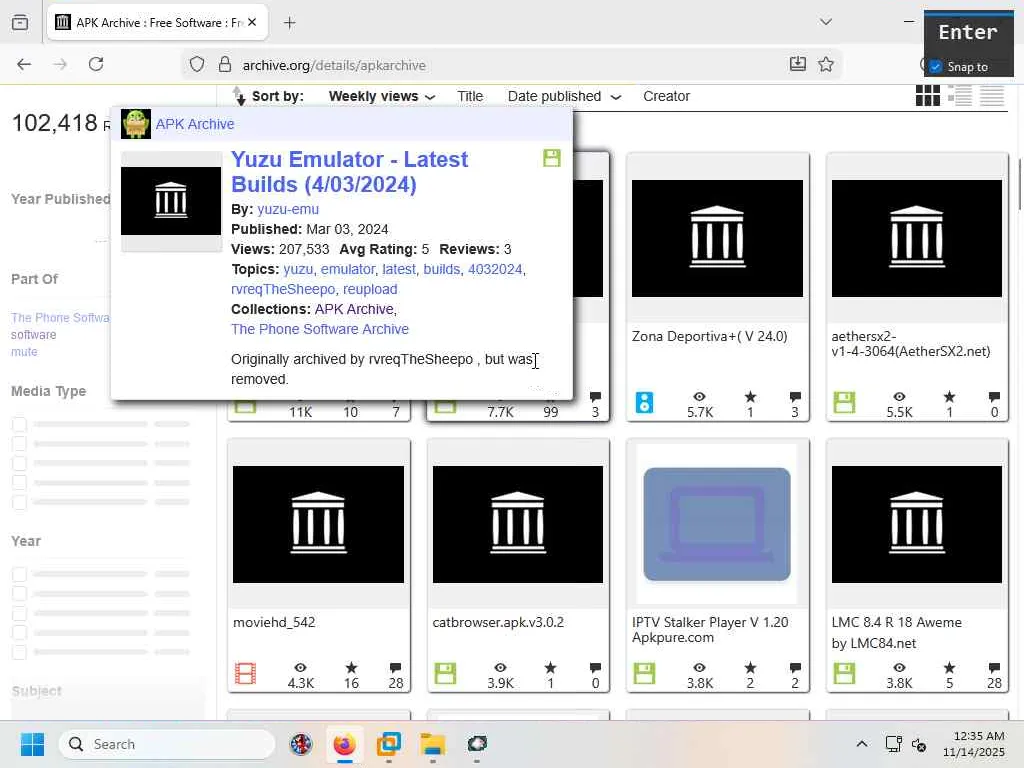Click software icon on IPTV Stalker Player card
Image resolution: width=1024 pixels, height=768 pixels.
[645, 673]
